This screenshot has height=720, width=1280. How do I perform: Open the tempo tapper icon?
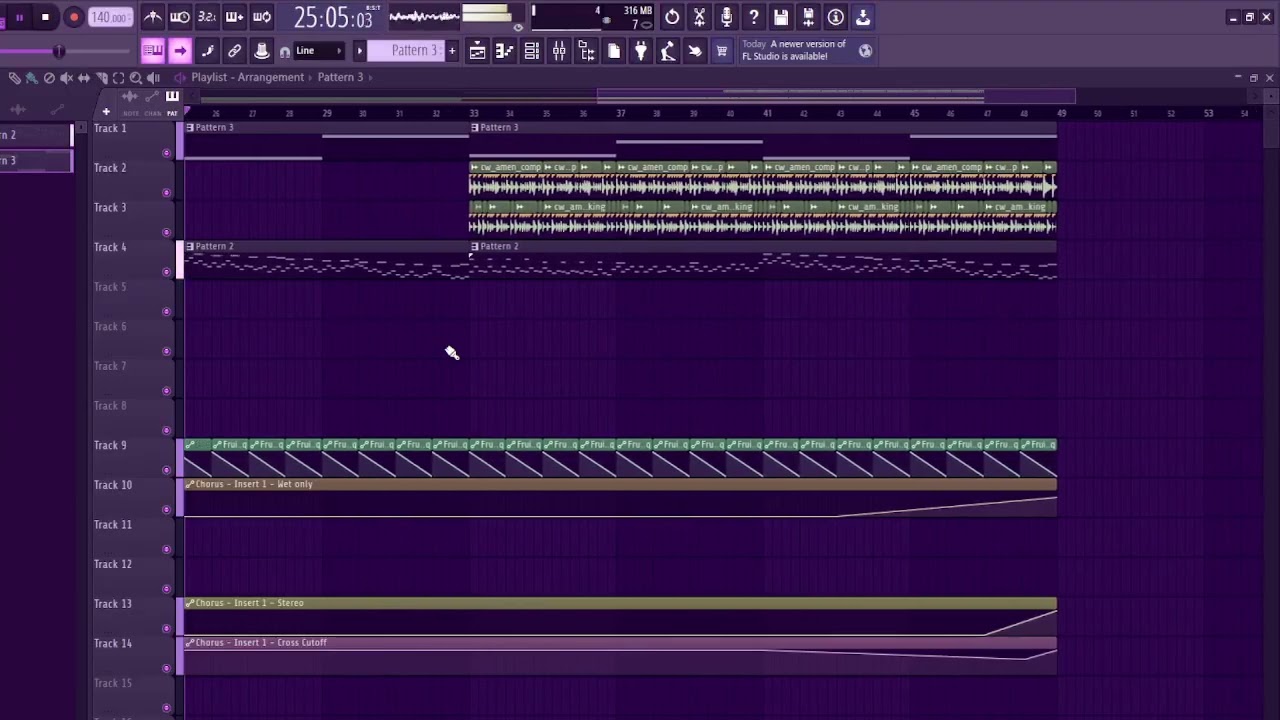668,51
